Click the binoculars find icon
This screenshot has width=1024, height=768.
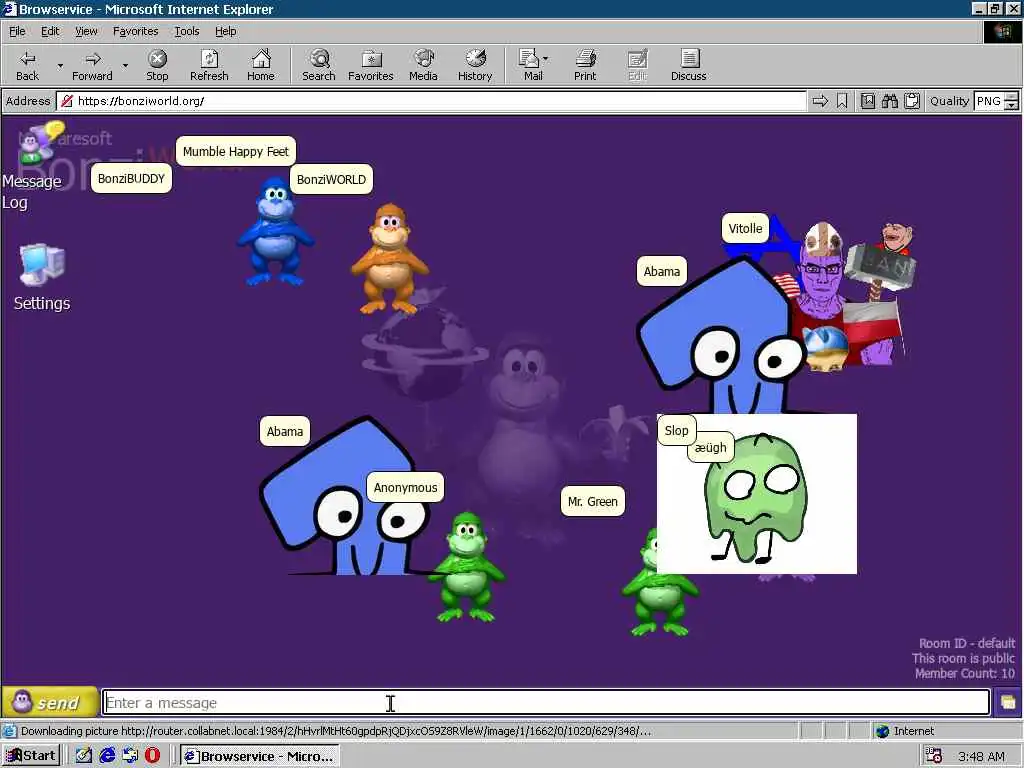(x=889, y=101)
